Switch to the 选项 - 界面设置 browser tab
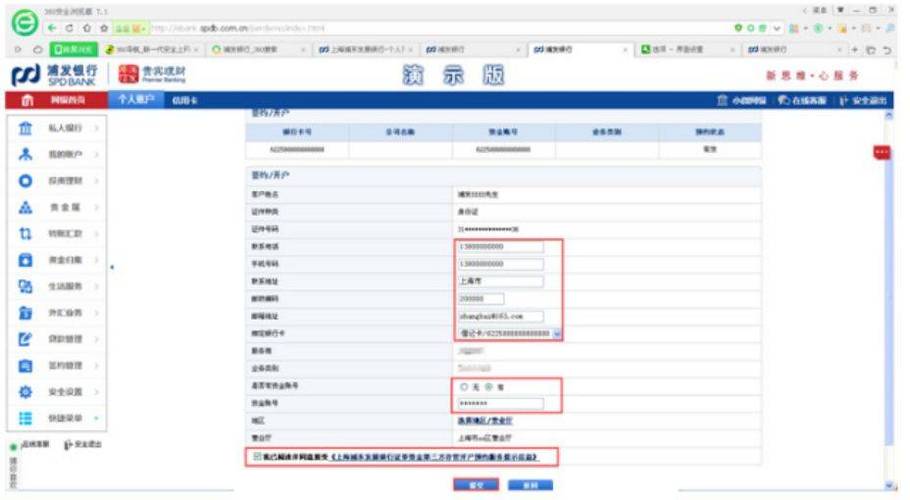Image resolution: width=910 pixels, height=500 pixels. click(688, 50)
